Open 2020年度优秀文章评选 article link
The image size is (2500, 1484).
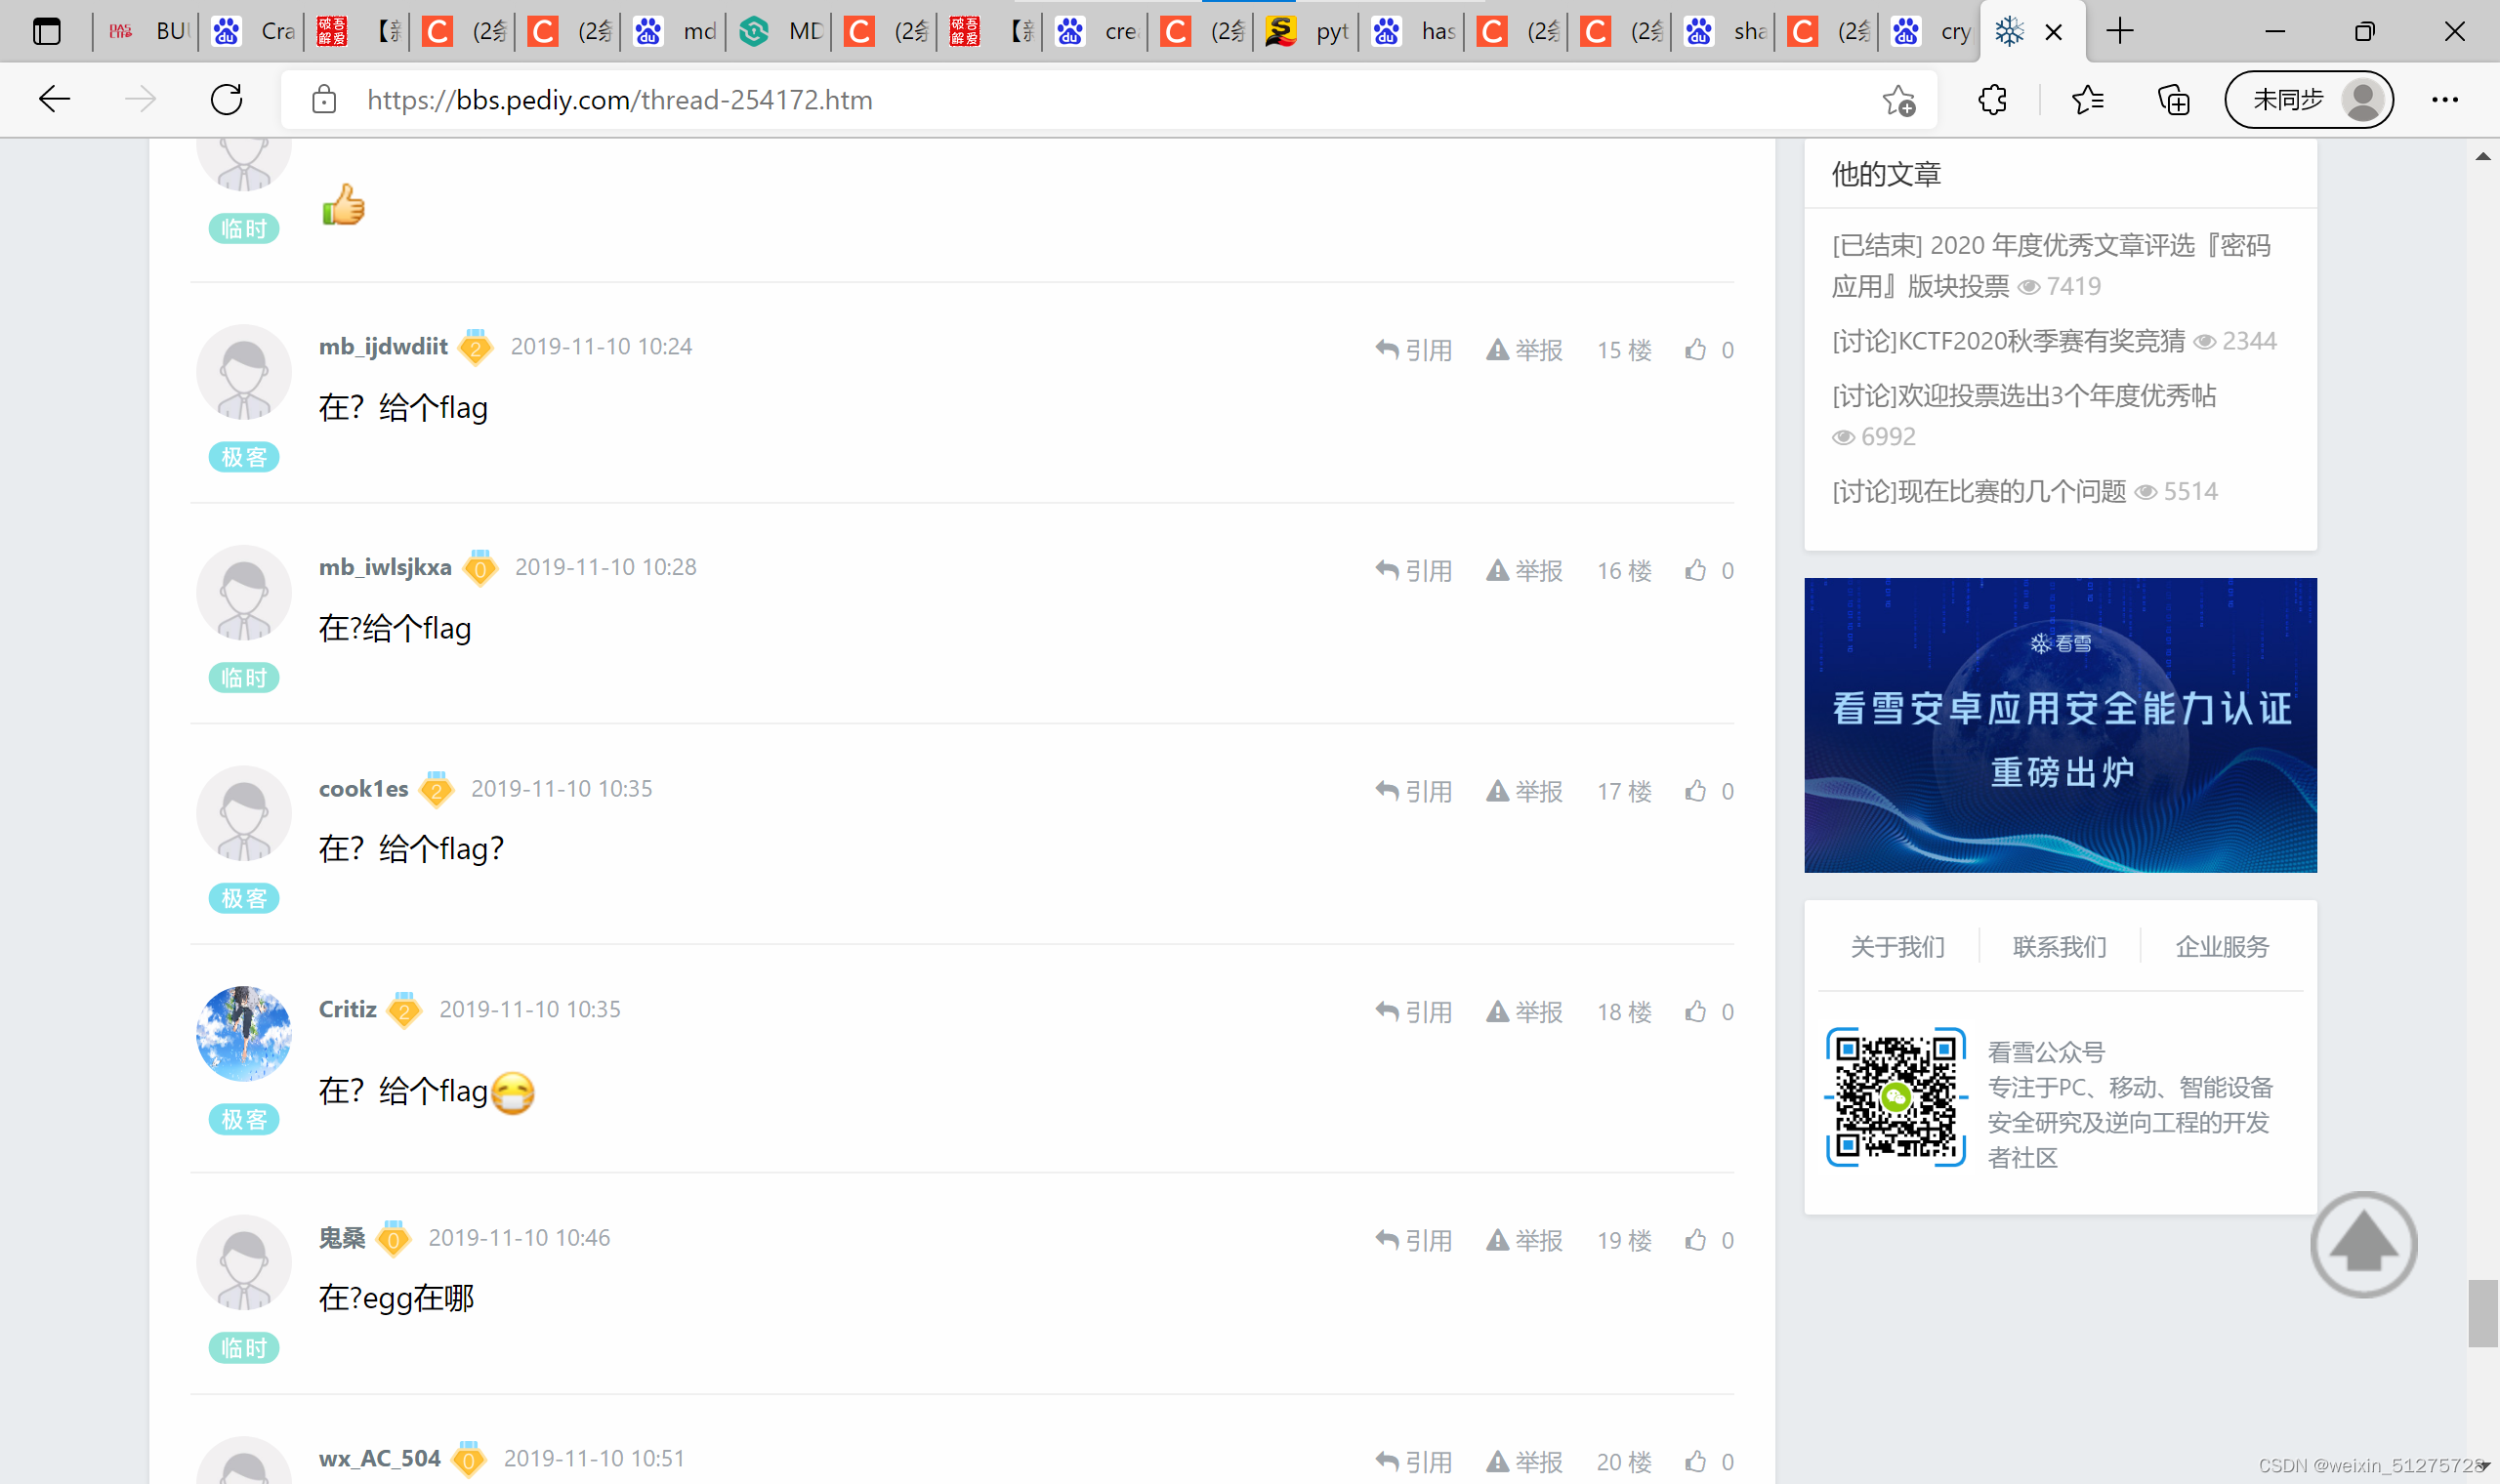tap(2050, 265)
